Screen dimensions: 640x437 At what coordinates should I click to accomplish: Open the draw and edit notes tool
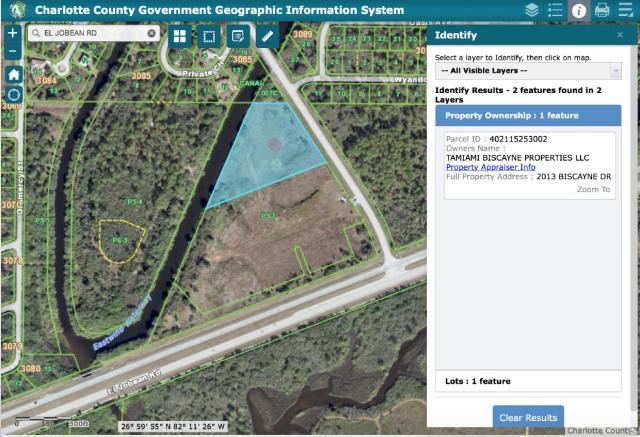(x=238, y=36)
